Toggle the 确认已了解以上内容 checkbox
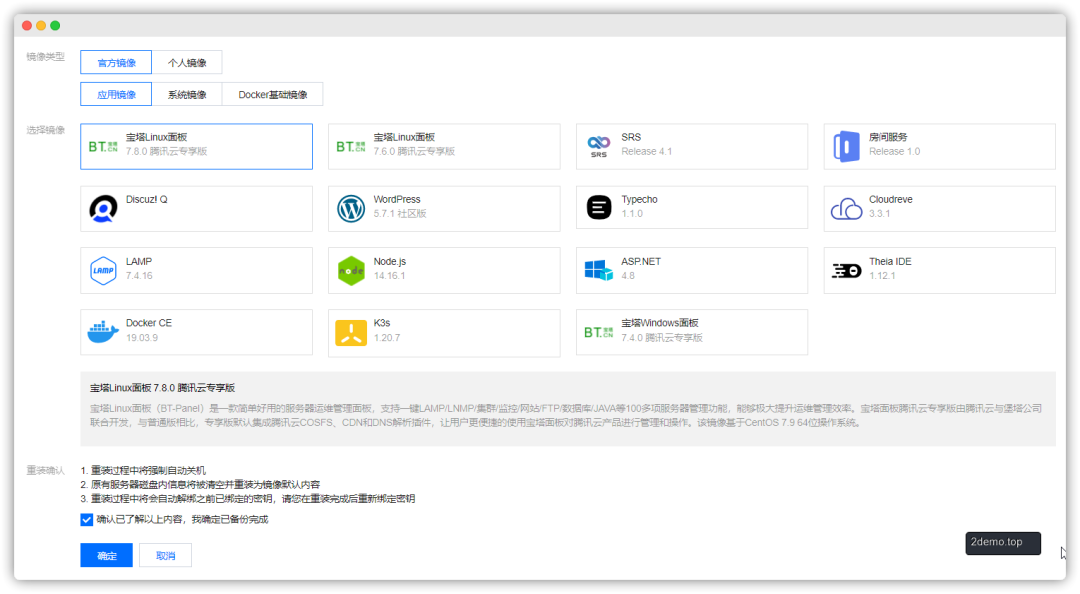Image resolution: width=1080 pixels, height=594 pixels. pyautogui.click(x=87, y=520)
